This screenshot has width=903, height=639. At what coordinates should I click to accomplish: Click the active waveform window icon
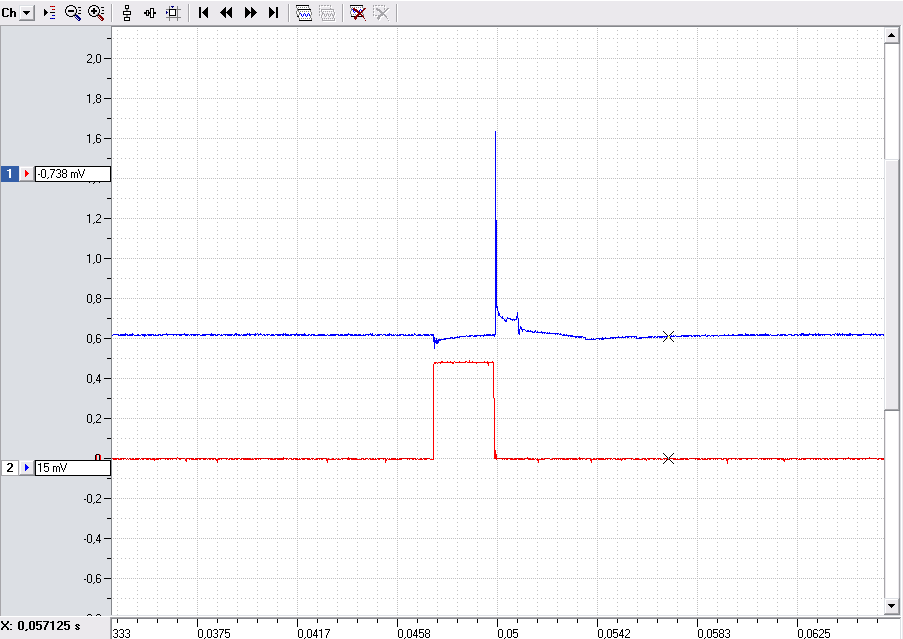[303, 13]
